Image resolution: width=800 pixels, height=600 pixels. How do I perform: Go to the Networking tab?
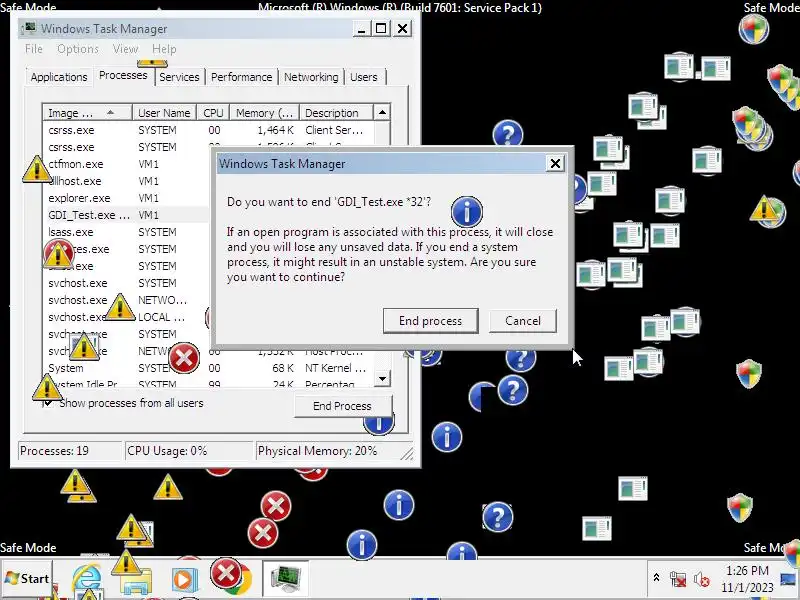pos(311,77)
